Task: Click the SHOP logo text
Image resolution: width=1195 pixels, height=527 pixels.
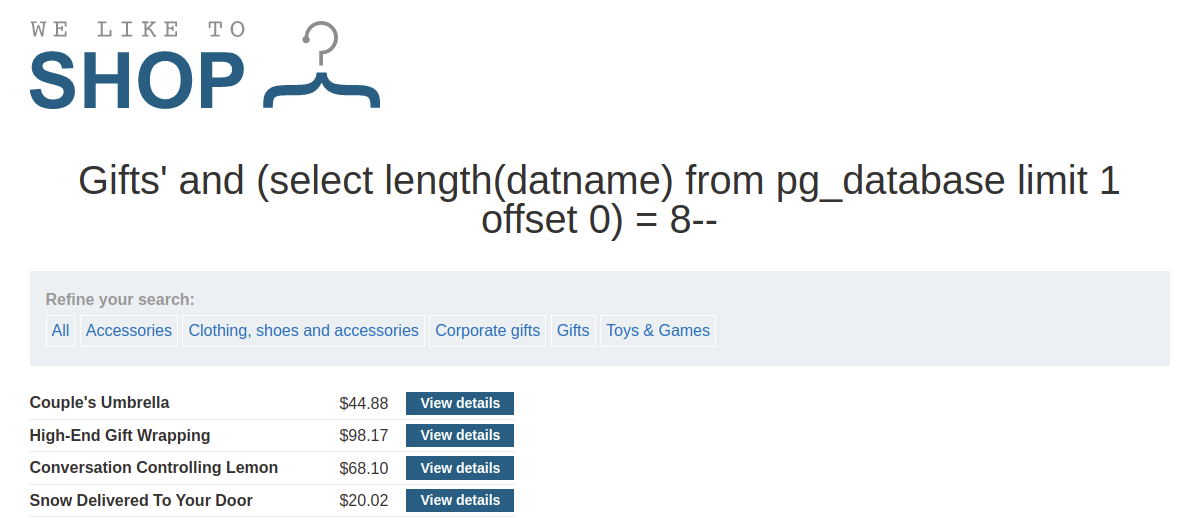Action: (x=137, y=80)
